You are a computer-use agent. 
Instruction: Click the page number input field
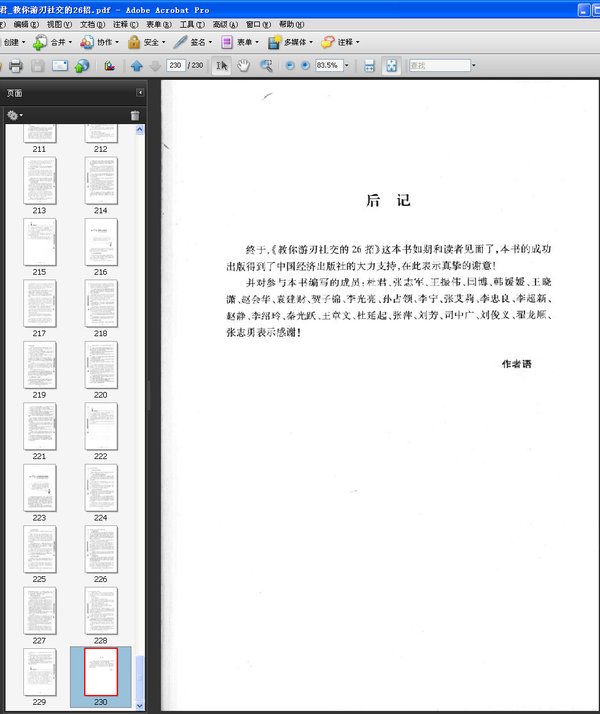click(176, 66)
